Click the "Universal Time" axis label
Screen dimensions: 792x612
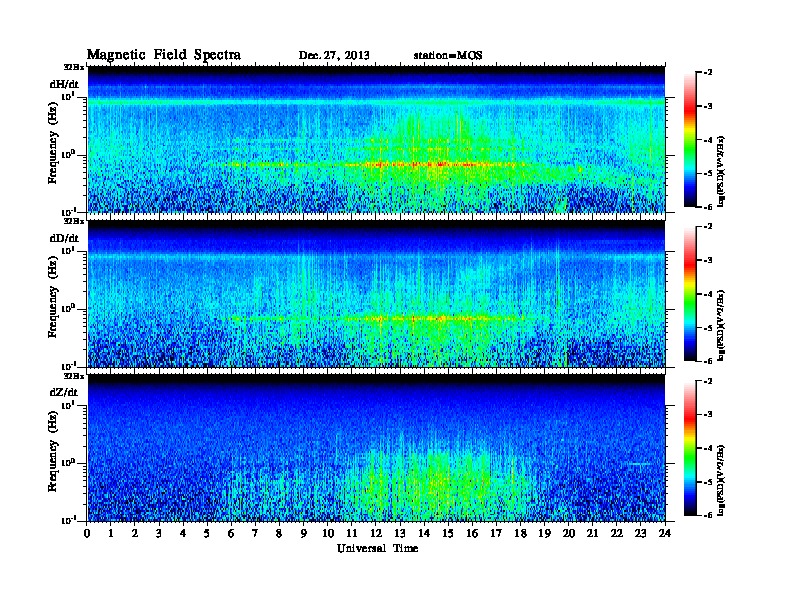click(377, 548)
